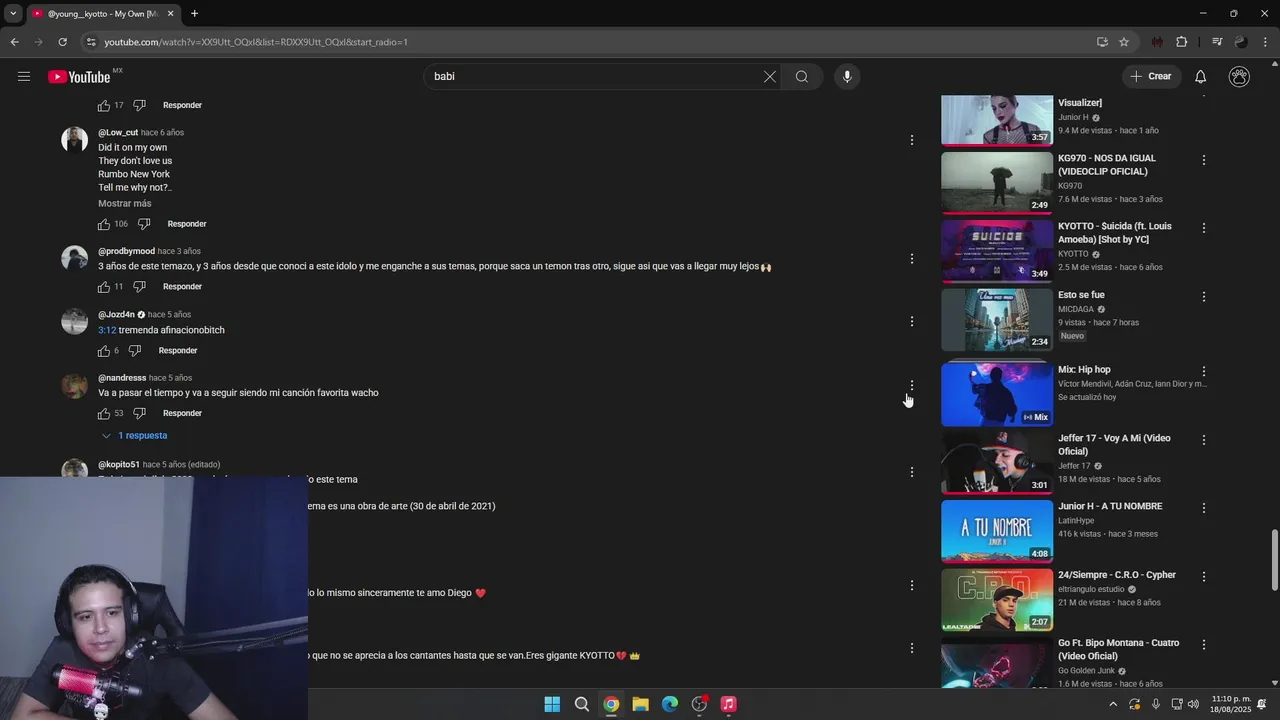Open a new Chrome tab
Image resolution: width=1280 pixels, height=720 pixels.
(x=194, y=14)
